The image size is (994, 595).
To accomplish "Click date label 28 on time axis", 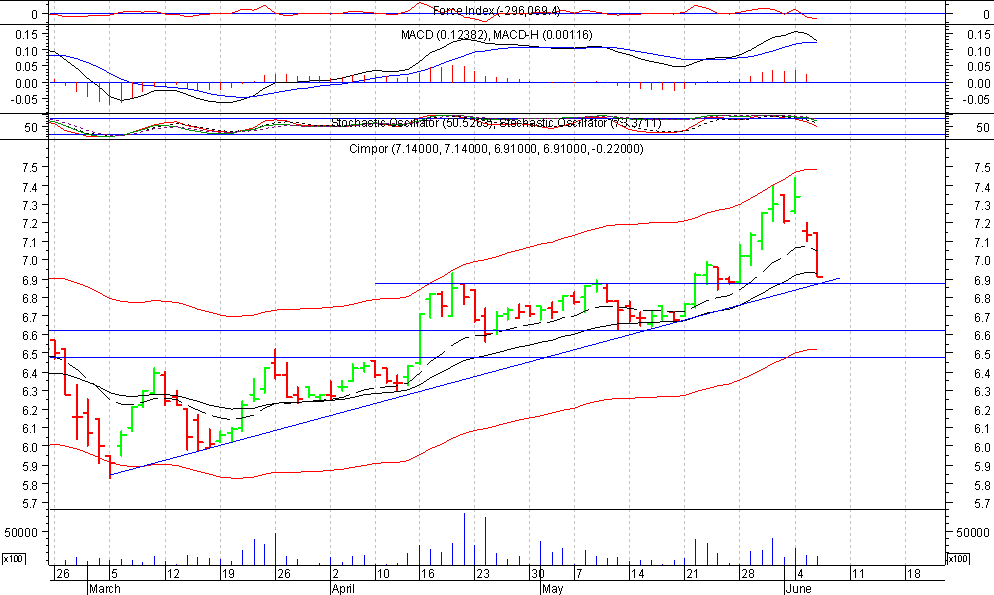I will point(748,573).
